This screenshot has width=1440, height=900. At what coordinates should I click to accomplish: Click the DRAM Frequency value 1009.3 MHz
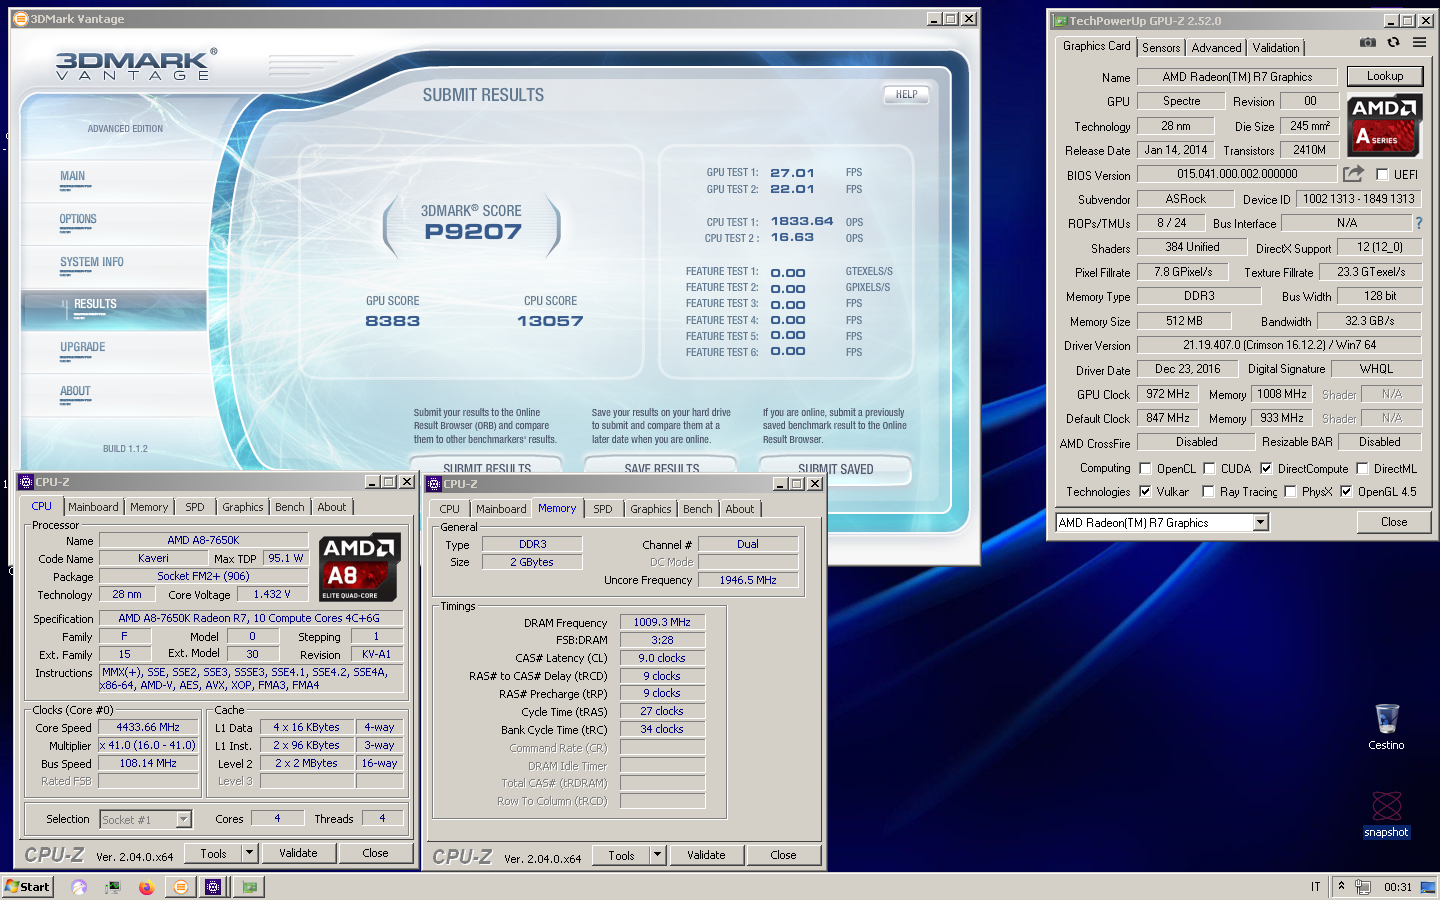tap(662, 622)
